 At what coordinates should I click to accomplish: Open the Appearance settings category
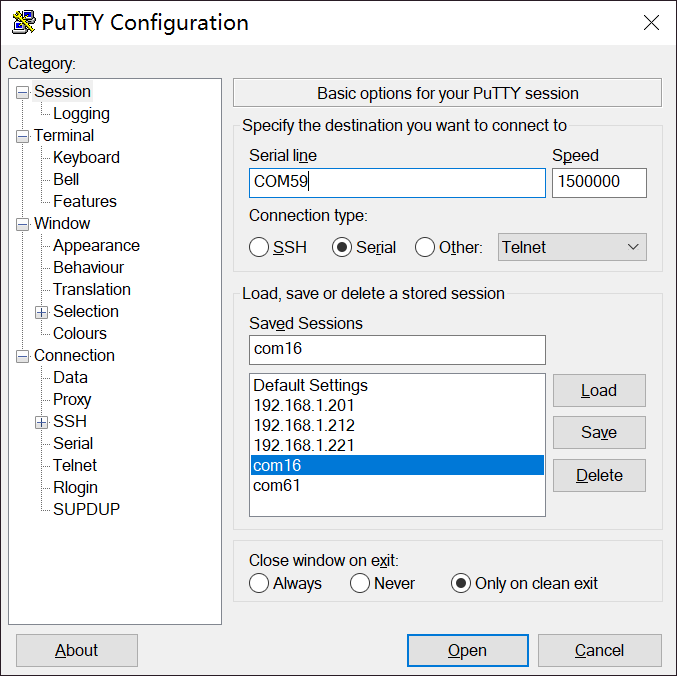96,246
